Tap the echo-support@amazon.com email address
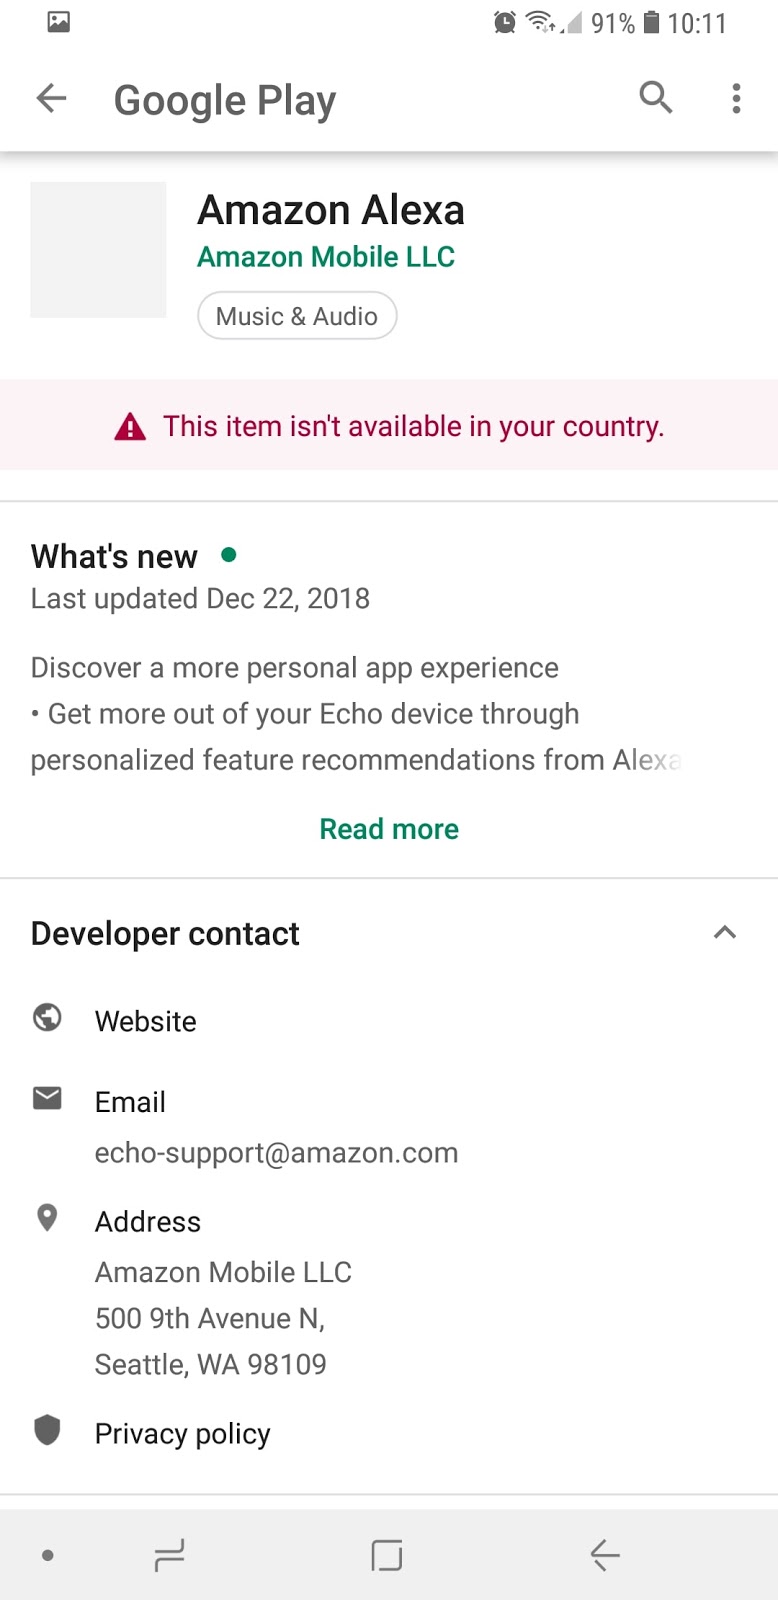The height and width of the screenshot is (1600, 778). pyautogui.click(x=276, y=1153)
